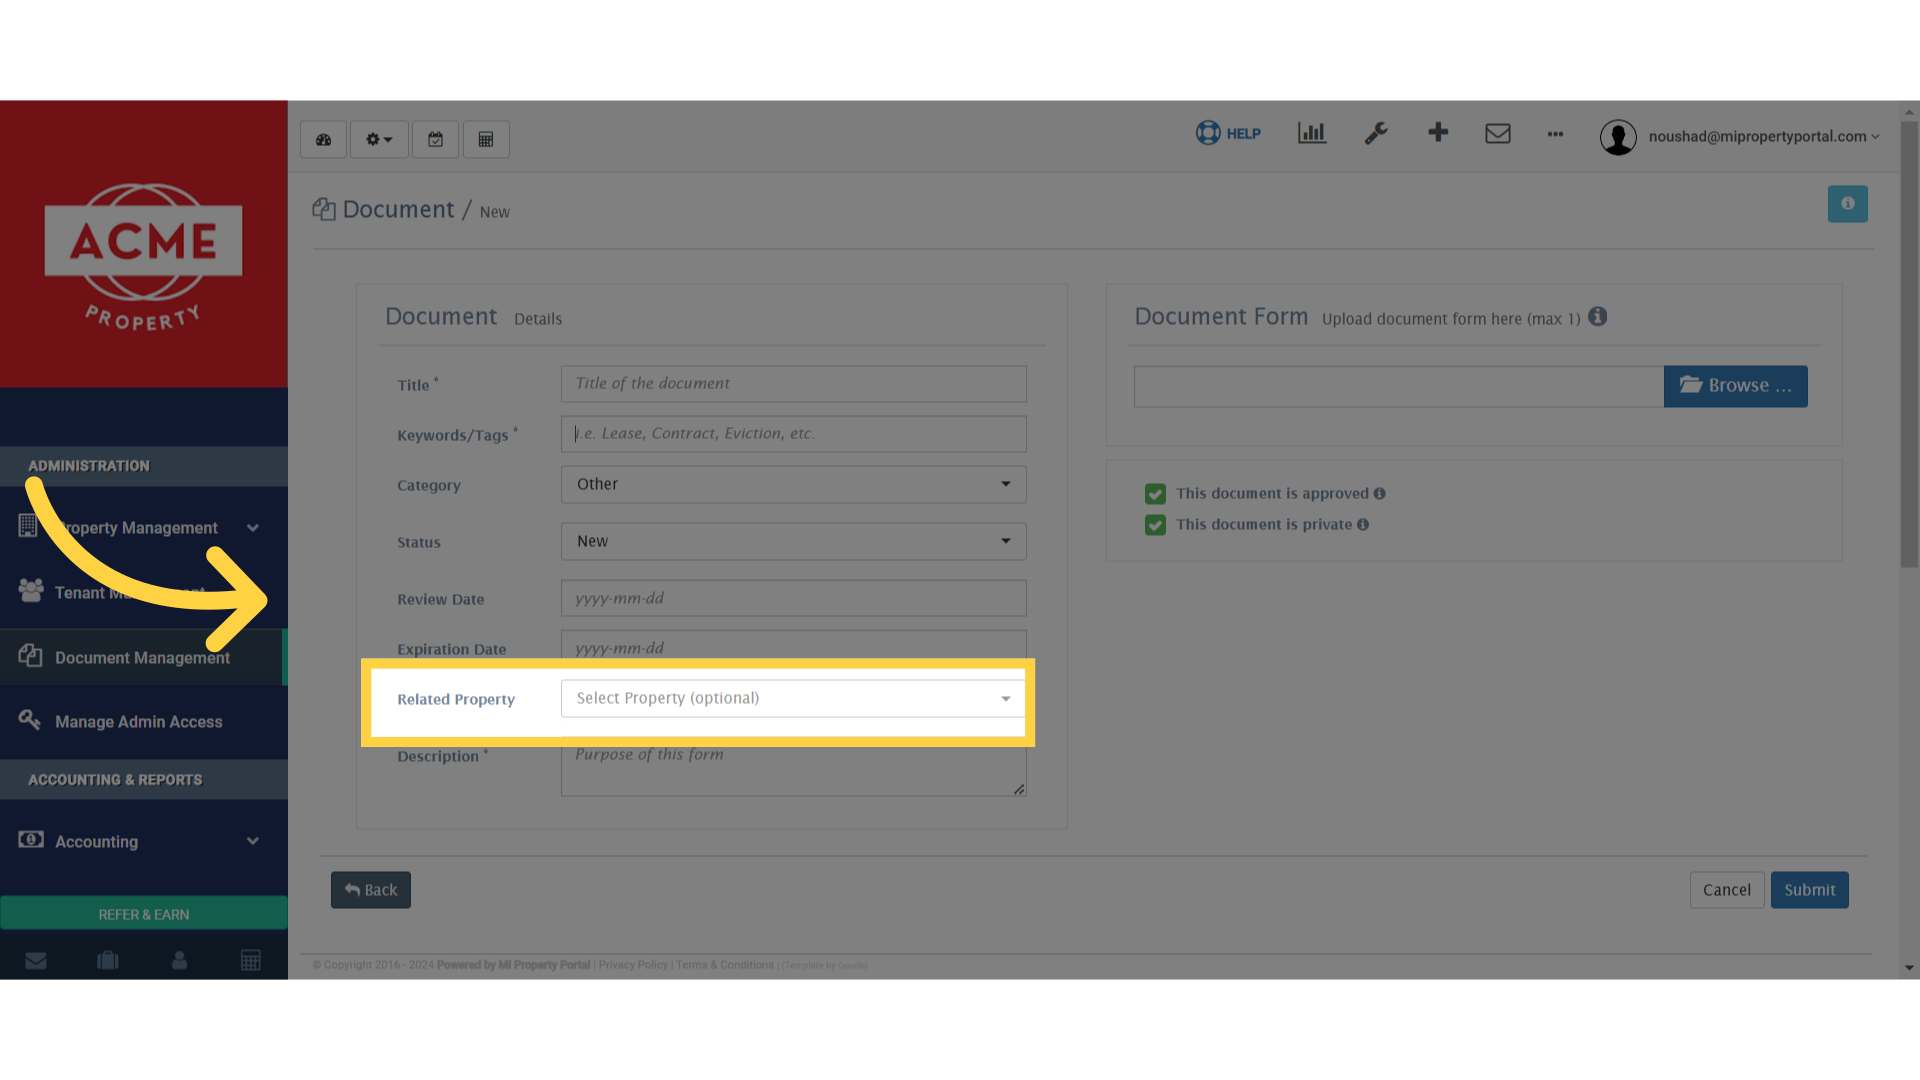Open the Category dropdown showing Other
The height and width of the screenshot is (1080, 1920).
(x=794, y=484)
